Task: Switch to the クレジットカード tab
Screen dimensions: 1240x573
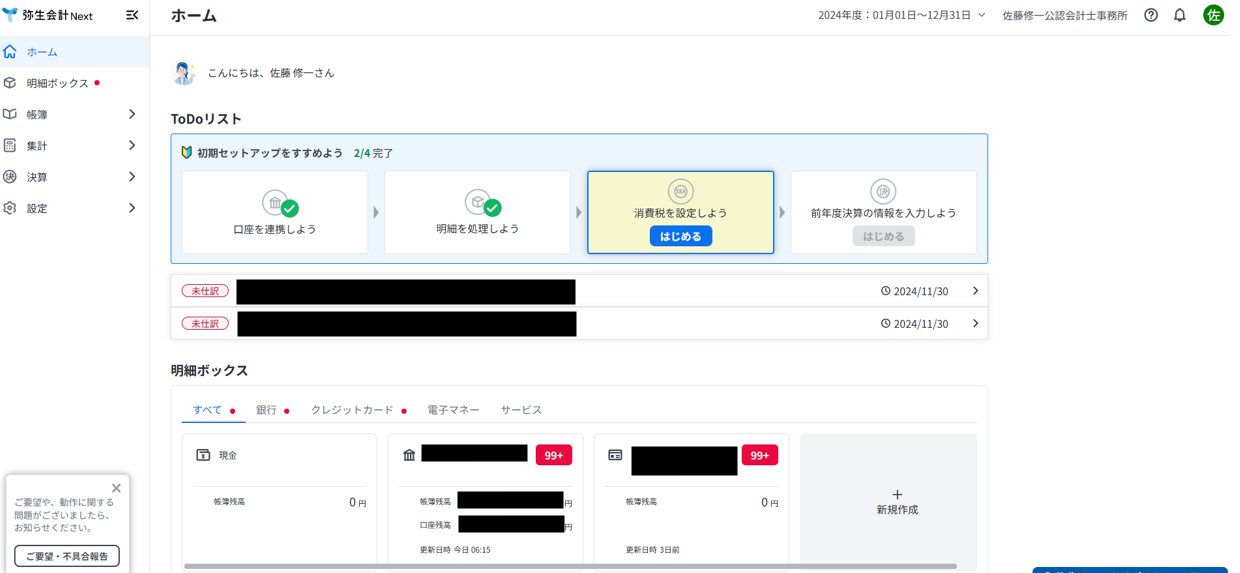Action: coord(352,410)
